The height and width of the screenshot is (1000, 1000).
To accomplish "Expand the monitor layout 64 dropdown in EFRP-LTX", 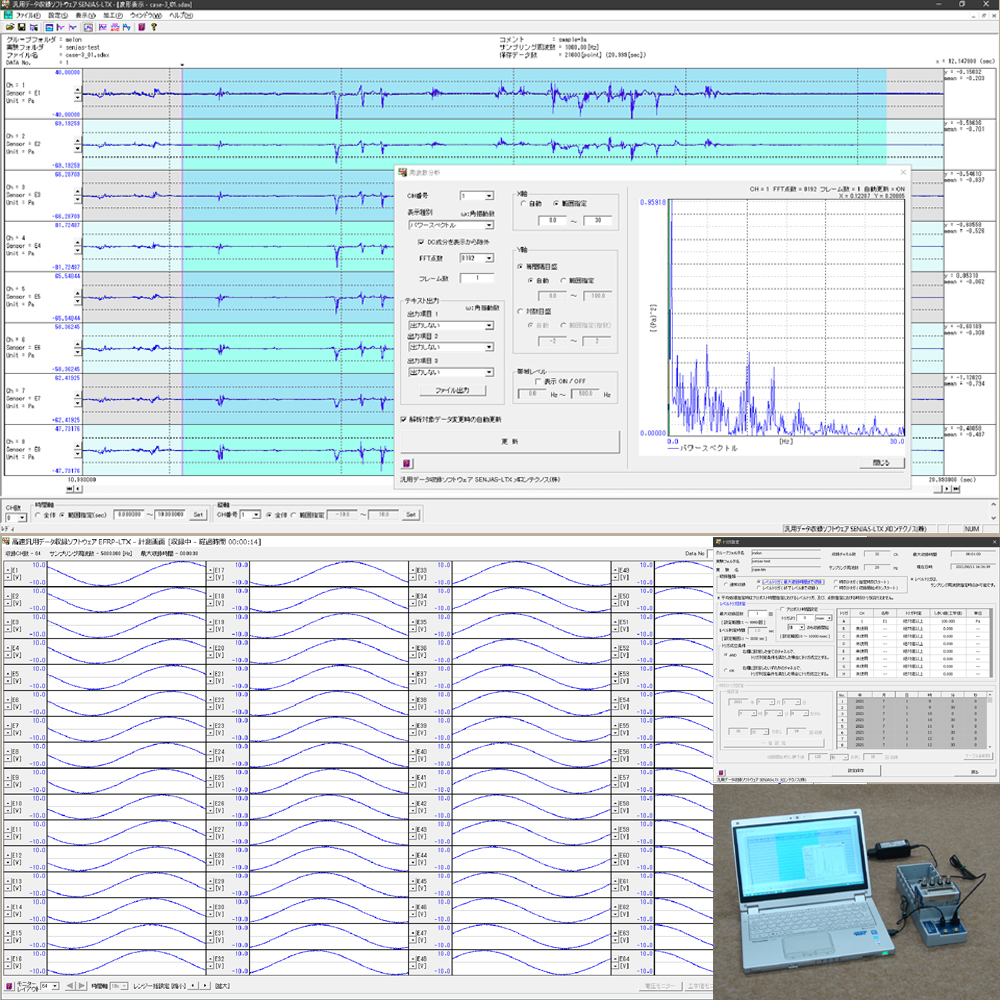I will tap(55, 986).
